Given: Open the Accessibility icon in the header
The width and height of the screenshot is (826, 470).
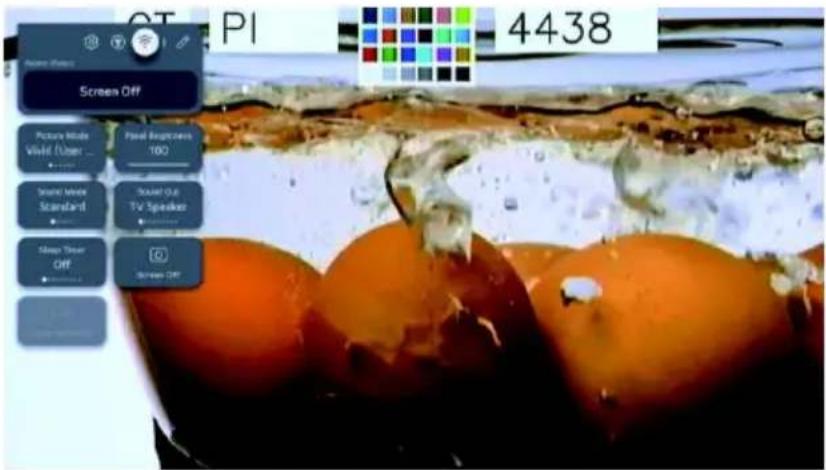Looking at the screenshot, I should pyautogui.click(x=117, y=43).
